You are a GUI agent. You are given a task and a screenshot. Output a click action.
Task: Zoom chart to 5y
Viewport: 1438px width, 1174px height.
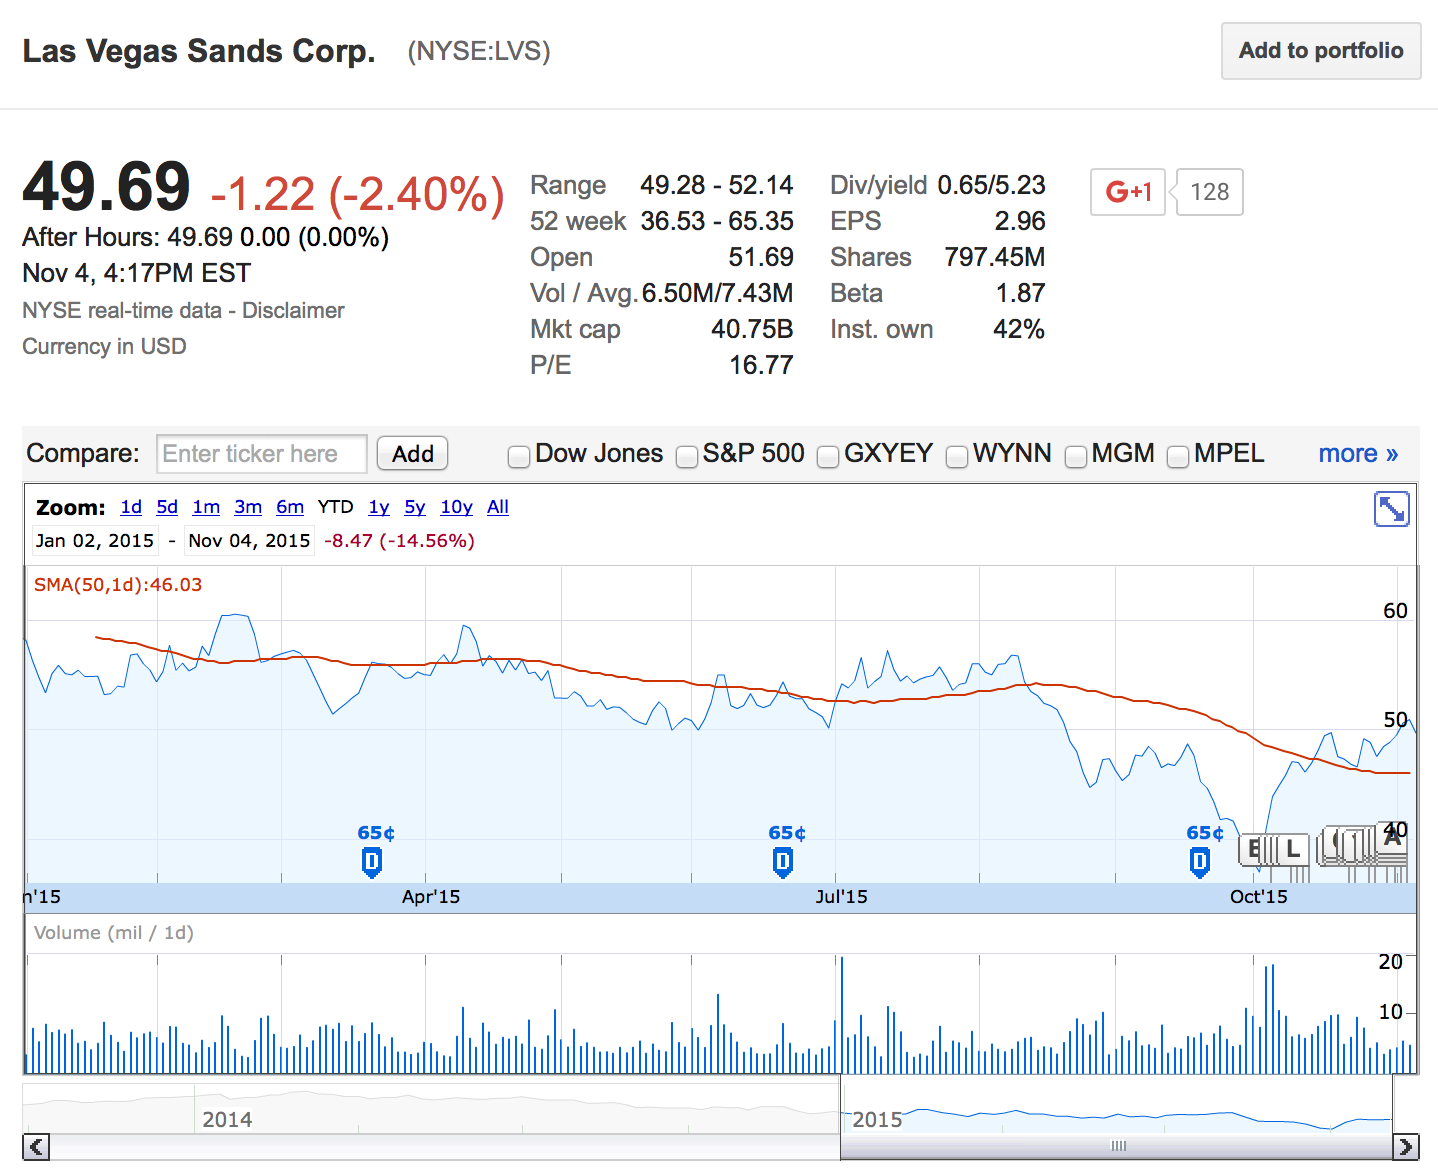click(415, 507)
